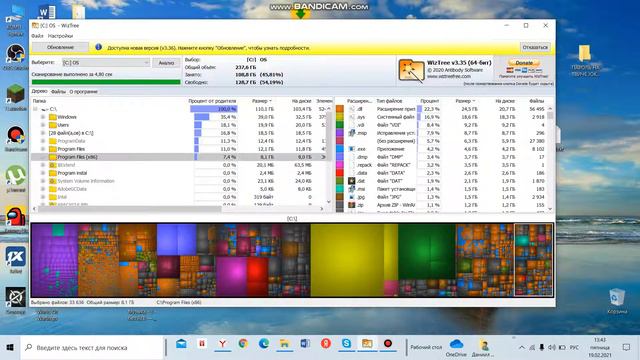Image resolution: width=640 pixels, height=360 pixels.
Task: Click the blue info icon in update banner
Action: (98, 47)
